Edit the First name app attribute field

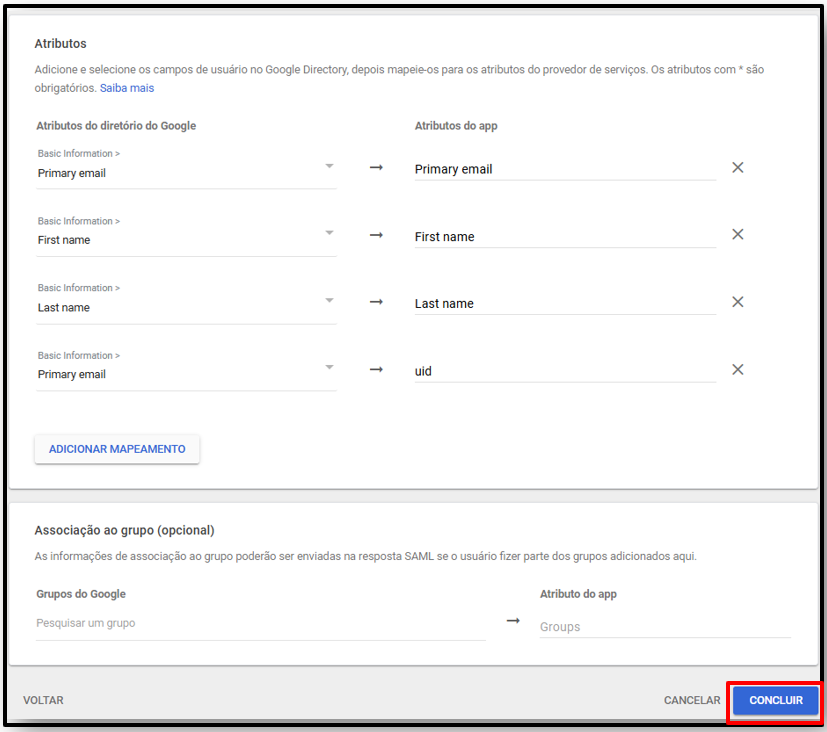pyautogui.click(x=565, y=237)
